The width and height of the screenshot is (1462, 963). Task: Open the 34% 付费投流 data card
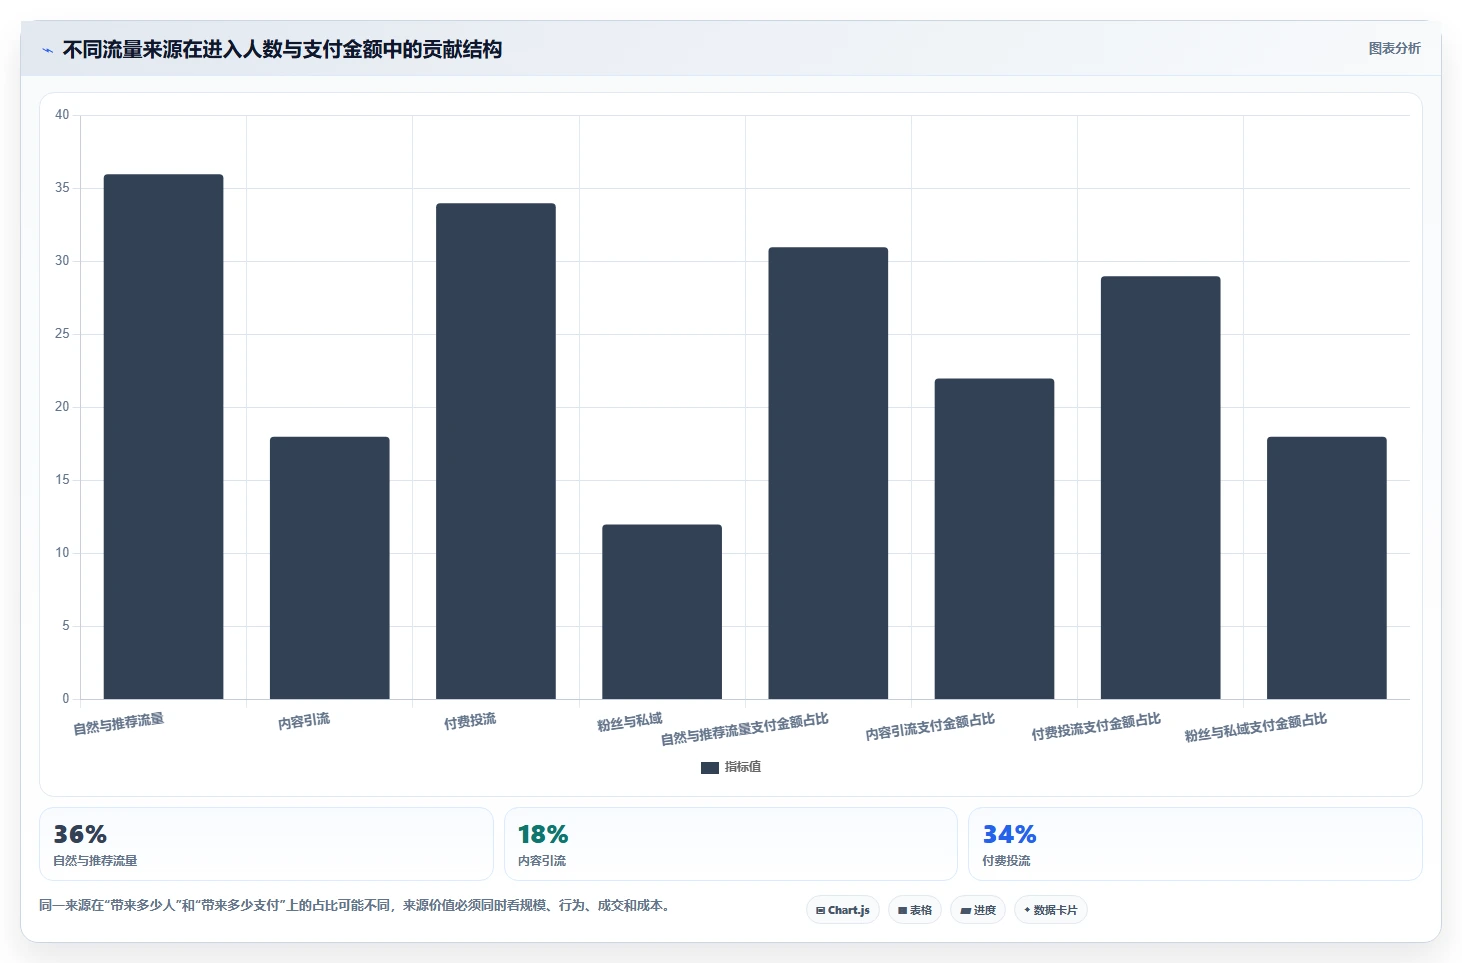coord(1195,844)
